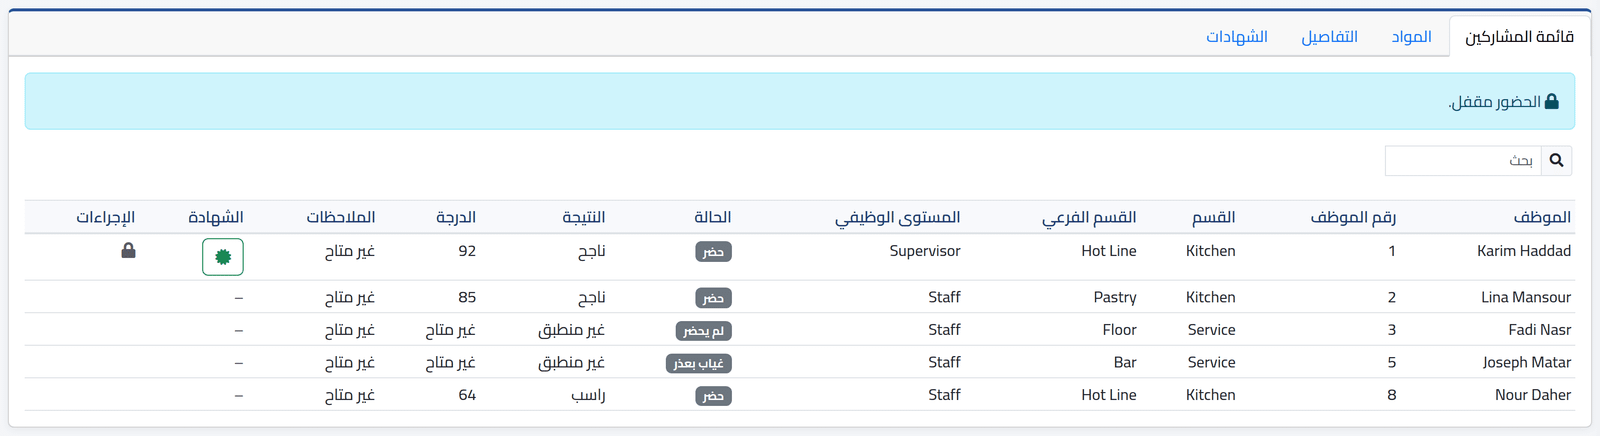Select the قائمة المشاركين tab
The height and width of the screenshot is (436, 1600).
(x=1519, y=36)
